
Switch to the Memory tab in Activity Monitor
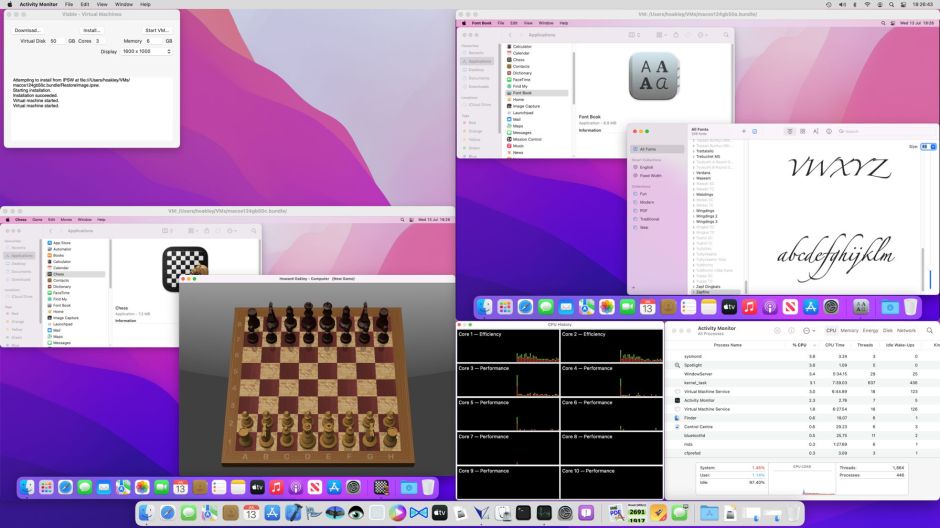tap(849, 330)
